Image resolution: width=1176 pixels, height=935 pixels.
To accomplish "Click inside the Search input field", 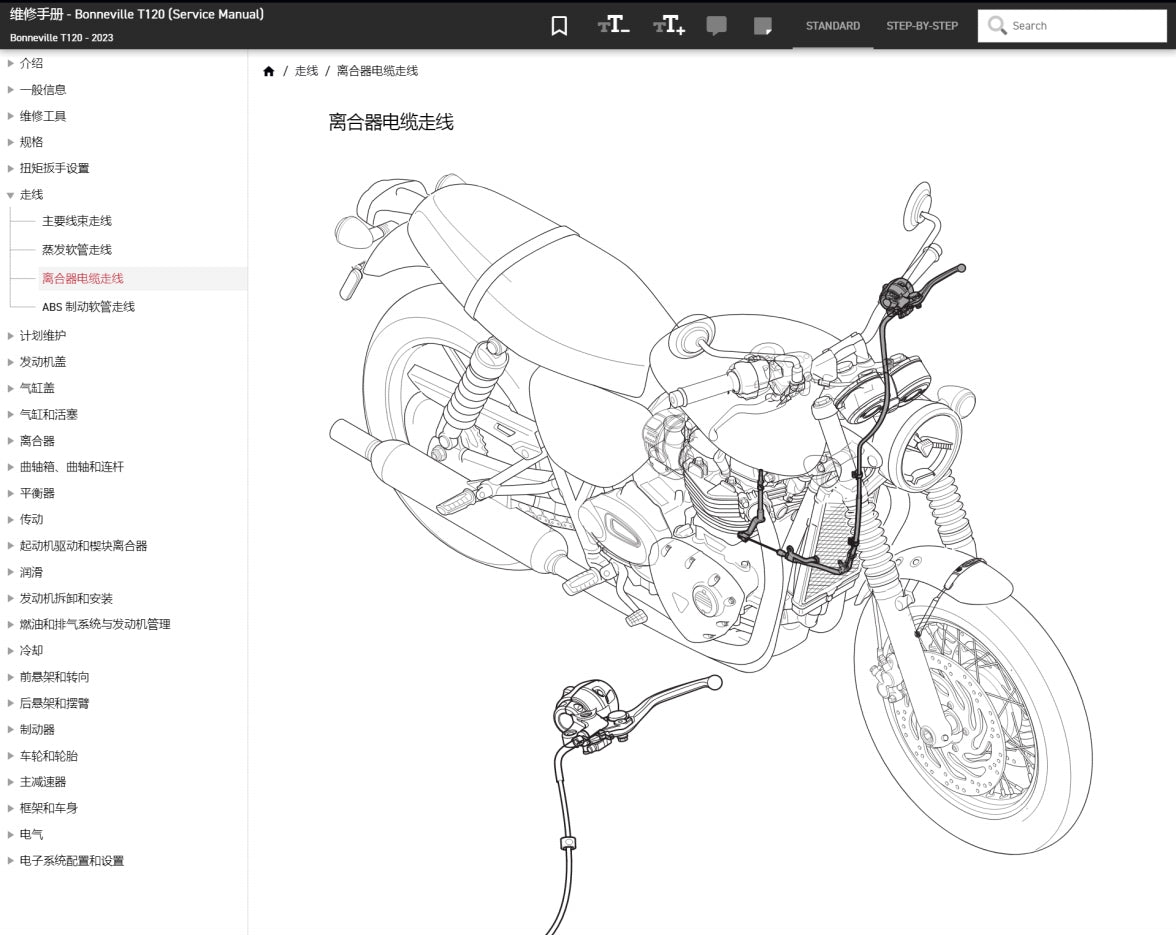I will point(1070,25).
